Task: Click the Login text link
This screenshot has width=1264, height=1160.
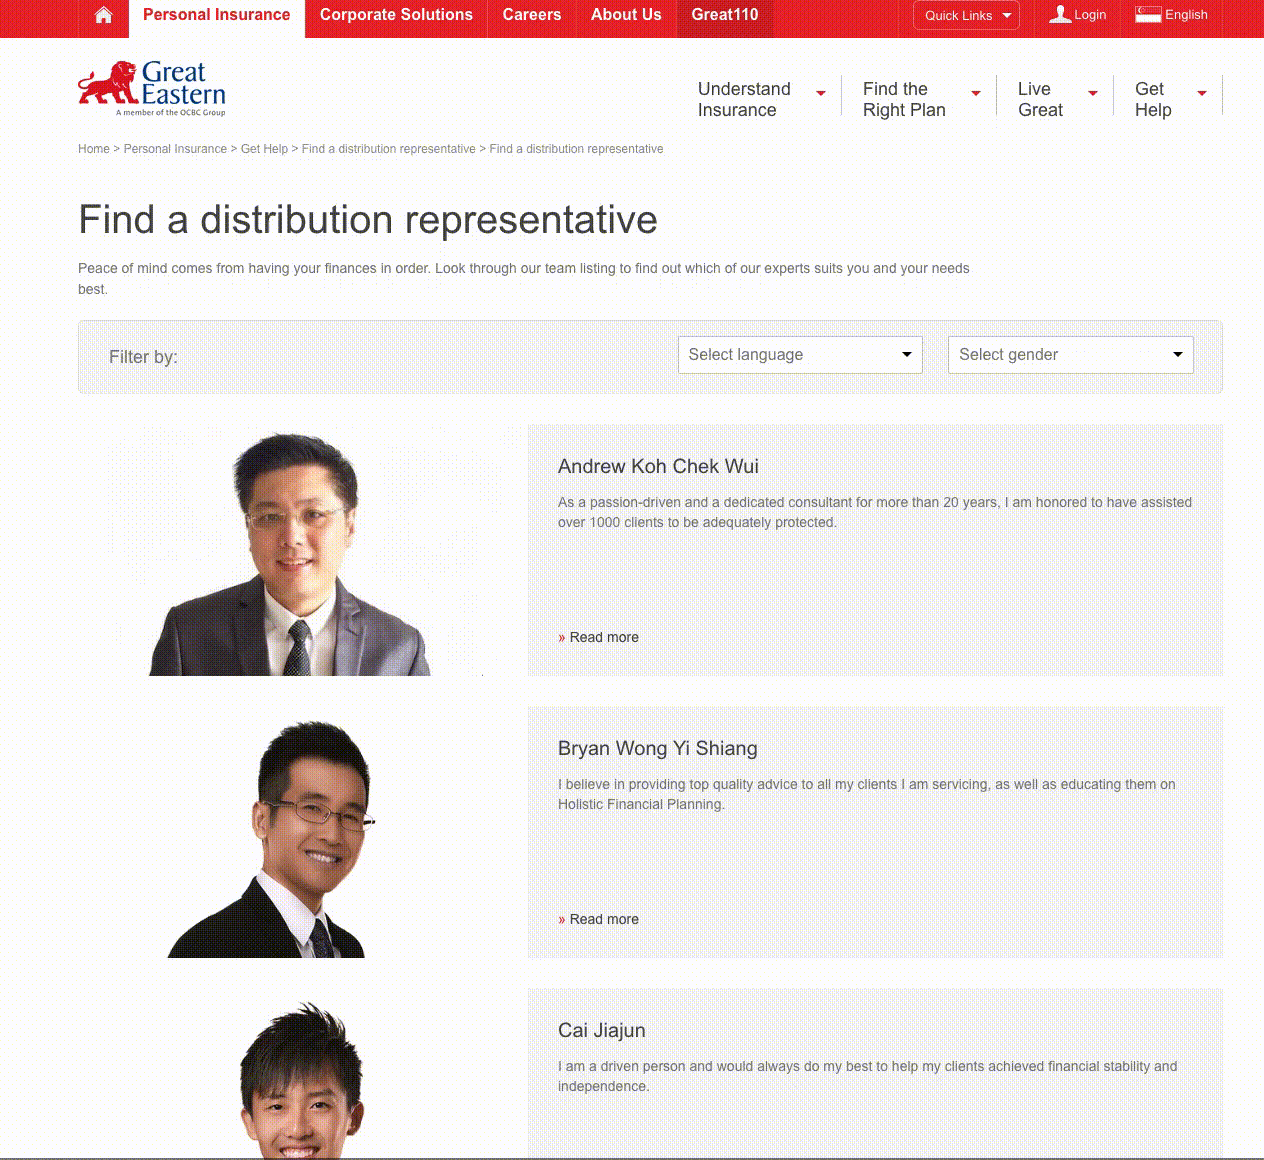Action: pos(1090,15)
